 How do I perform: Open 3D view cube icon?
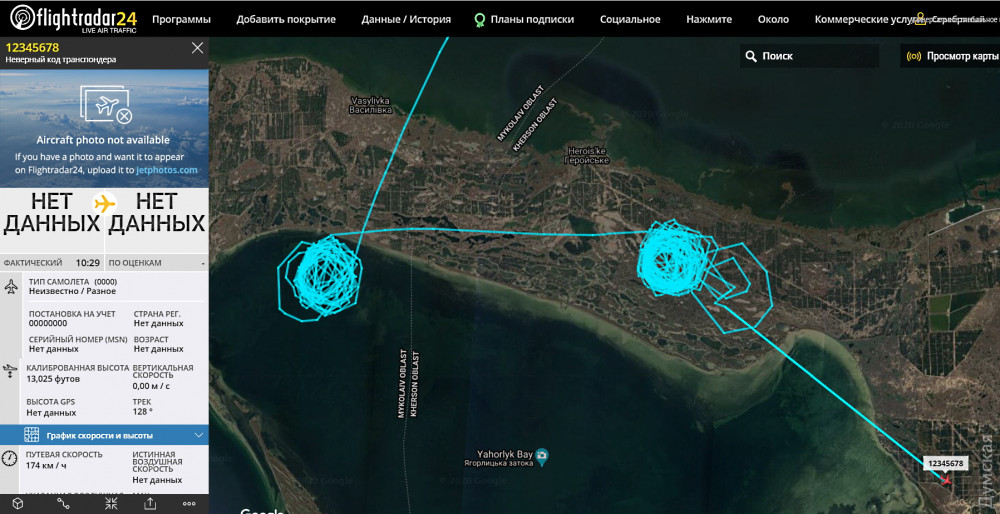pos(18,503)
